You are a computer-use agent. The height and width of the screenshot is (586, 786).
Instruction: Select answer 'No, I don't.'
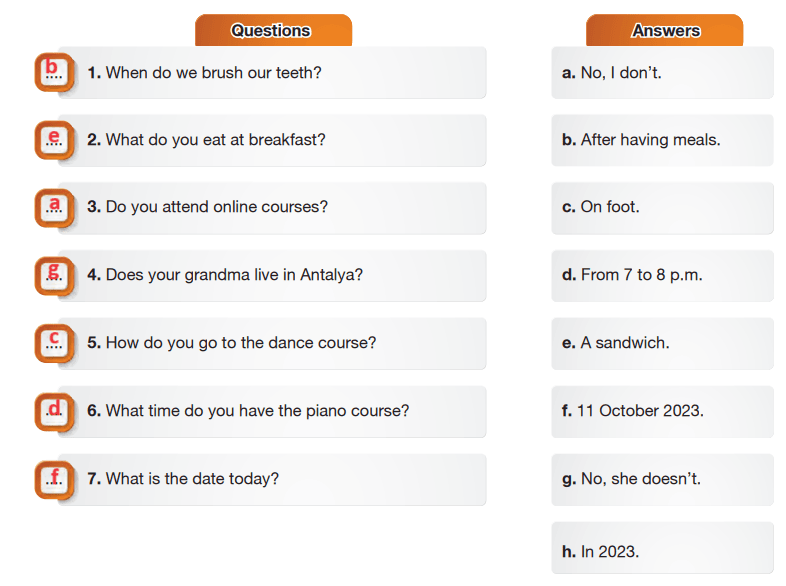point(662,72)
